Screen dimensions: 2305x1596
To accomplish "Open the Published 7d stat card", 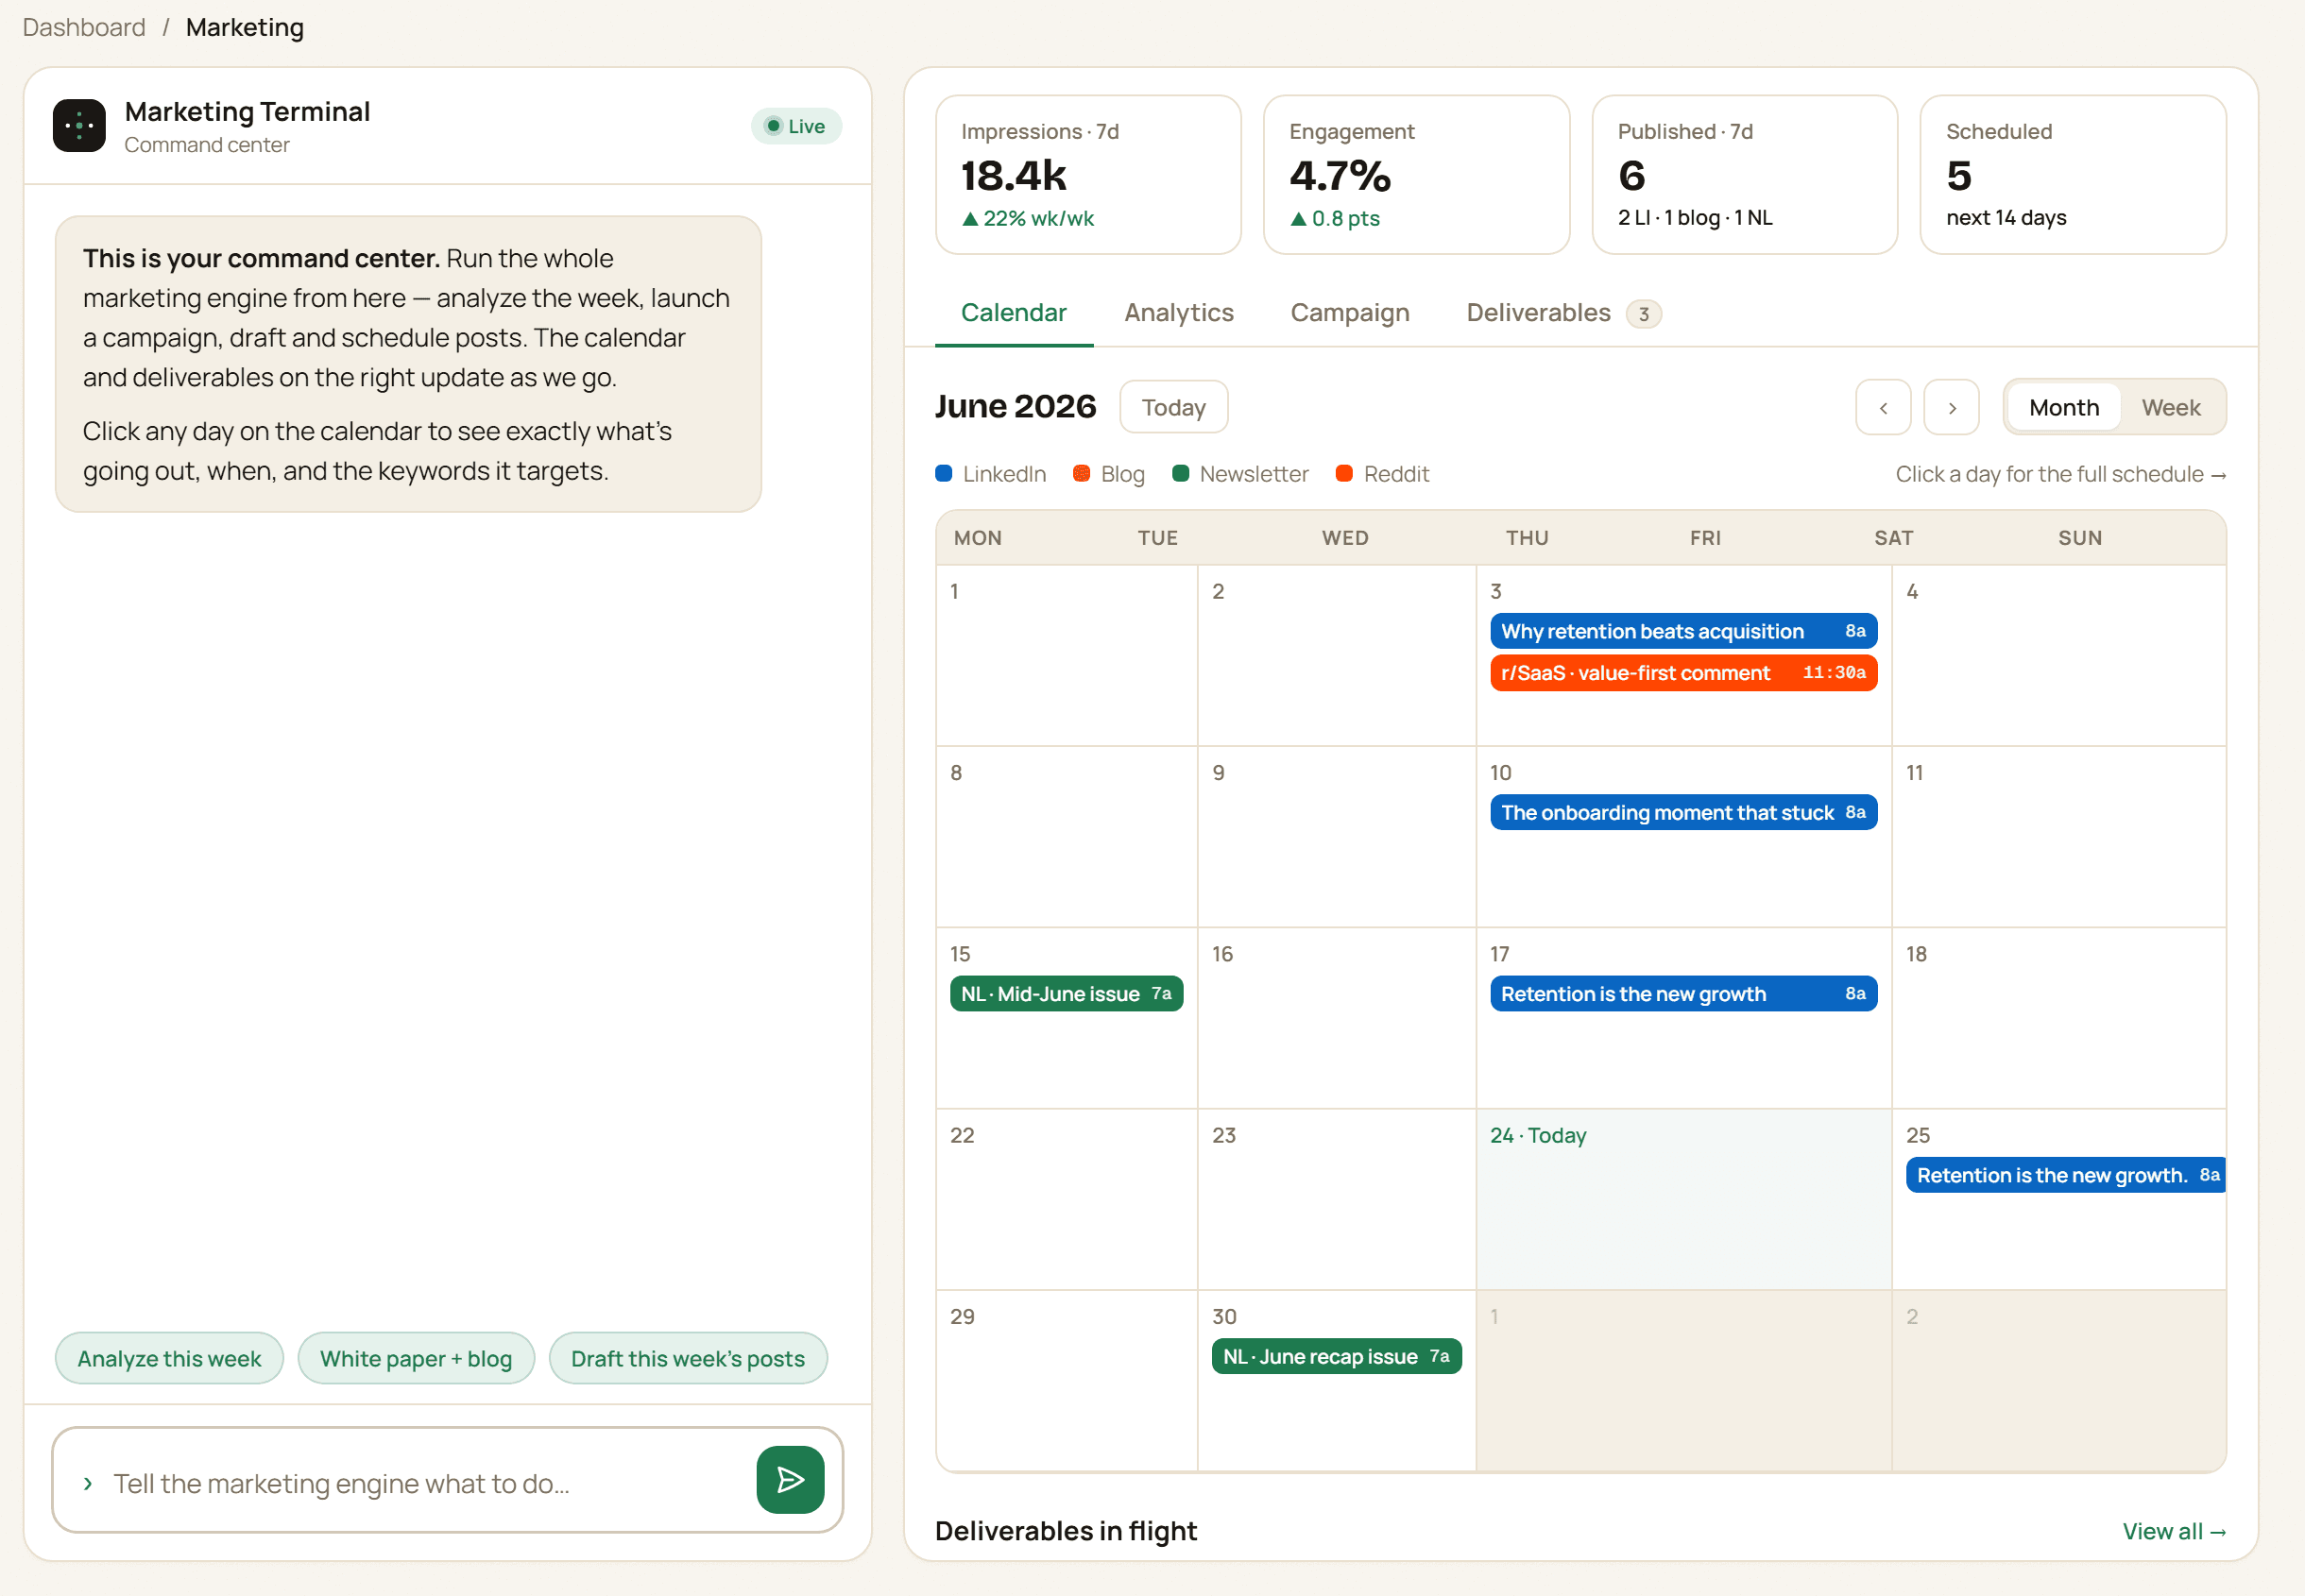I will [x=1744, y=175].
